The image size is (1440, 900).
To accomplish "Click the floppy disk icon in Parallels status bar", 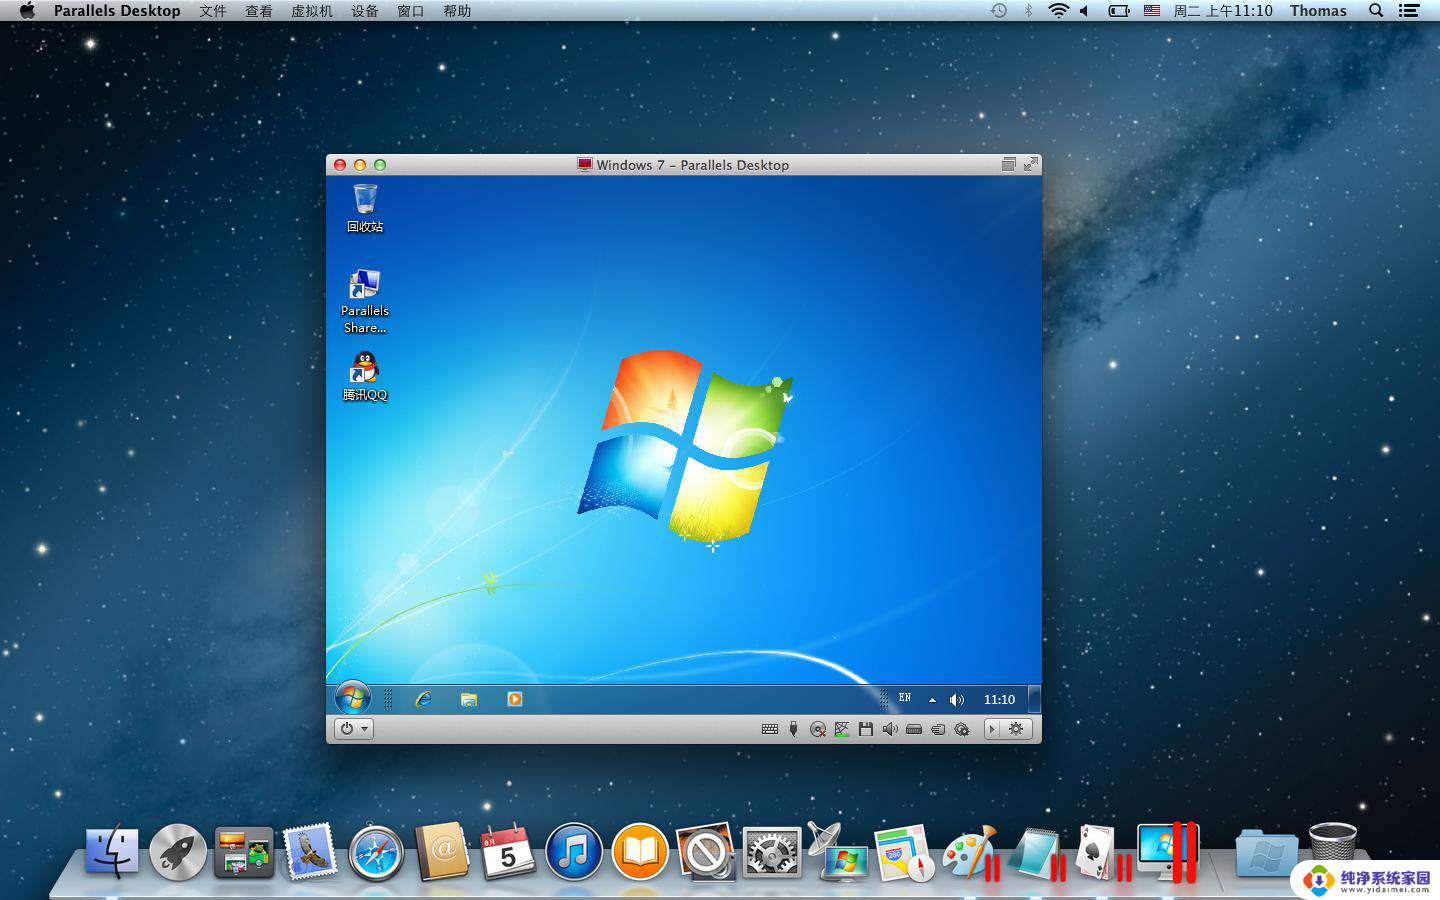I will click(x=866, y=729).
